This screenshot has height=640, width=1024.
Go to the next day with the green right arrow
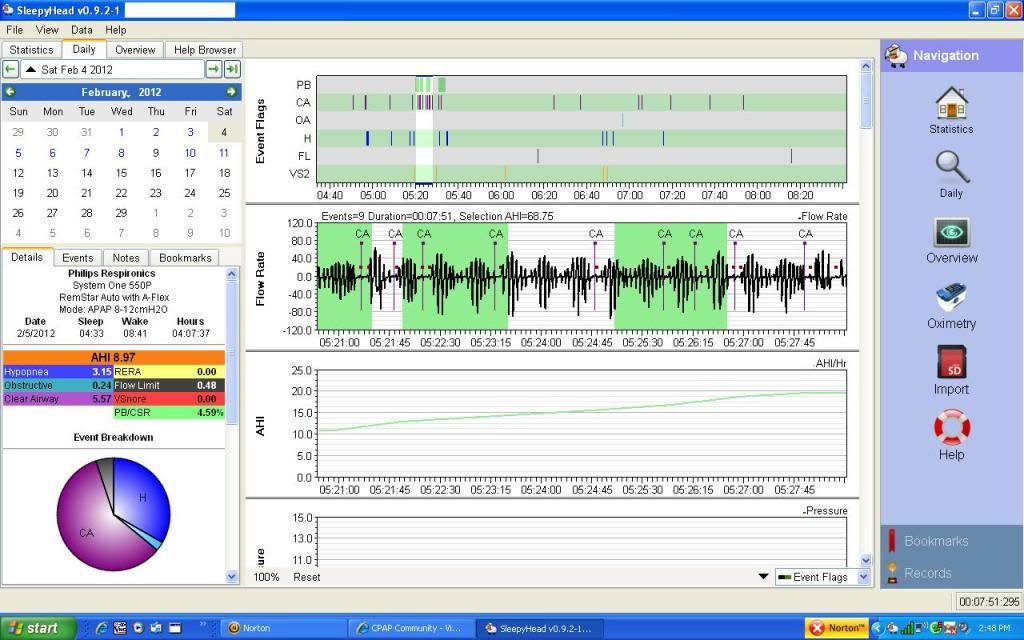[214, 69]
